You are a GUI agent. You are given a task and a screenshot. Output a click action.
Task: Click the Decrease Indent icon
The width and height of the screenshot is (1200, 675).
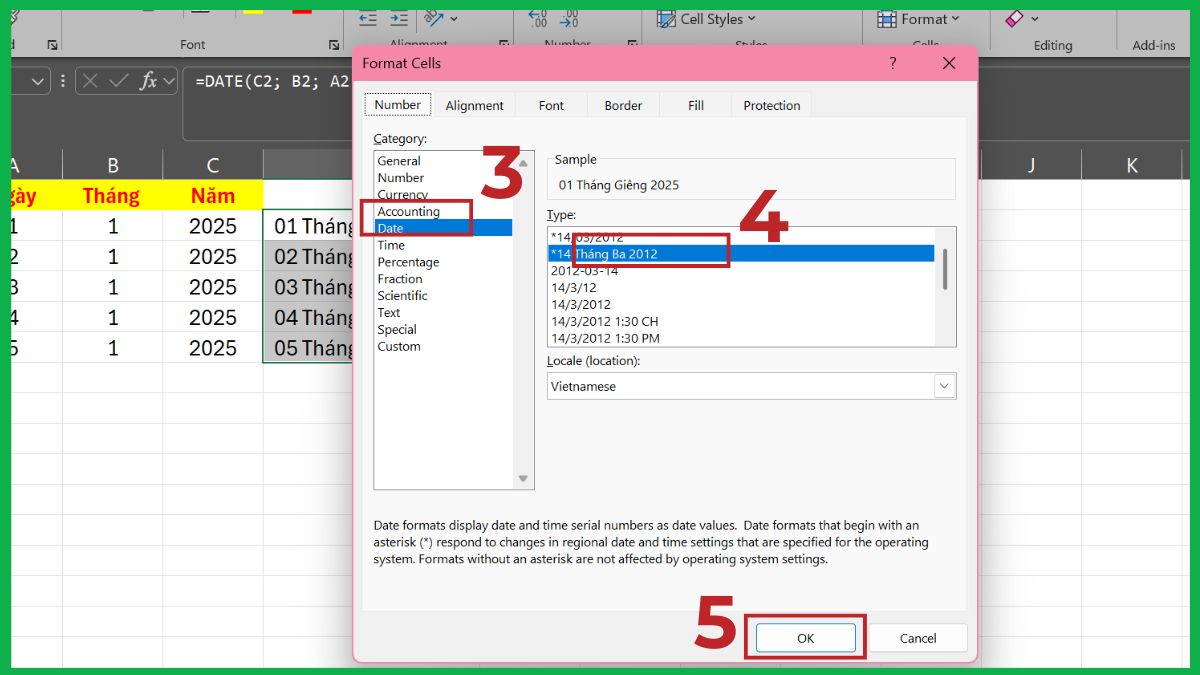pos(368,19)
